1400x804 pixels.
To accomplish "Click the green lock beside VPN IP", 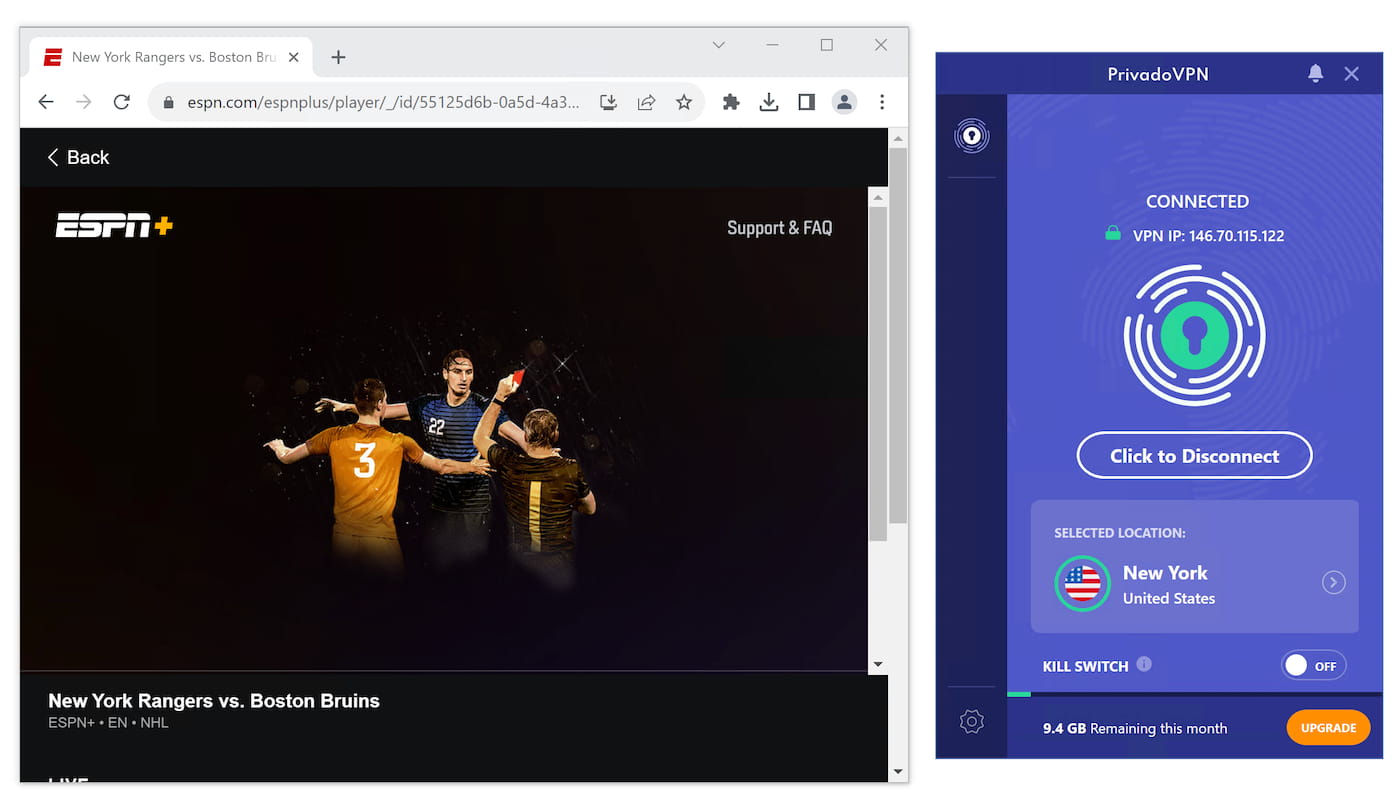I will pos(1112,234).
